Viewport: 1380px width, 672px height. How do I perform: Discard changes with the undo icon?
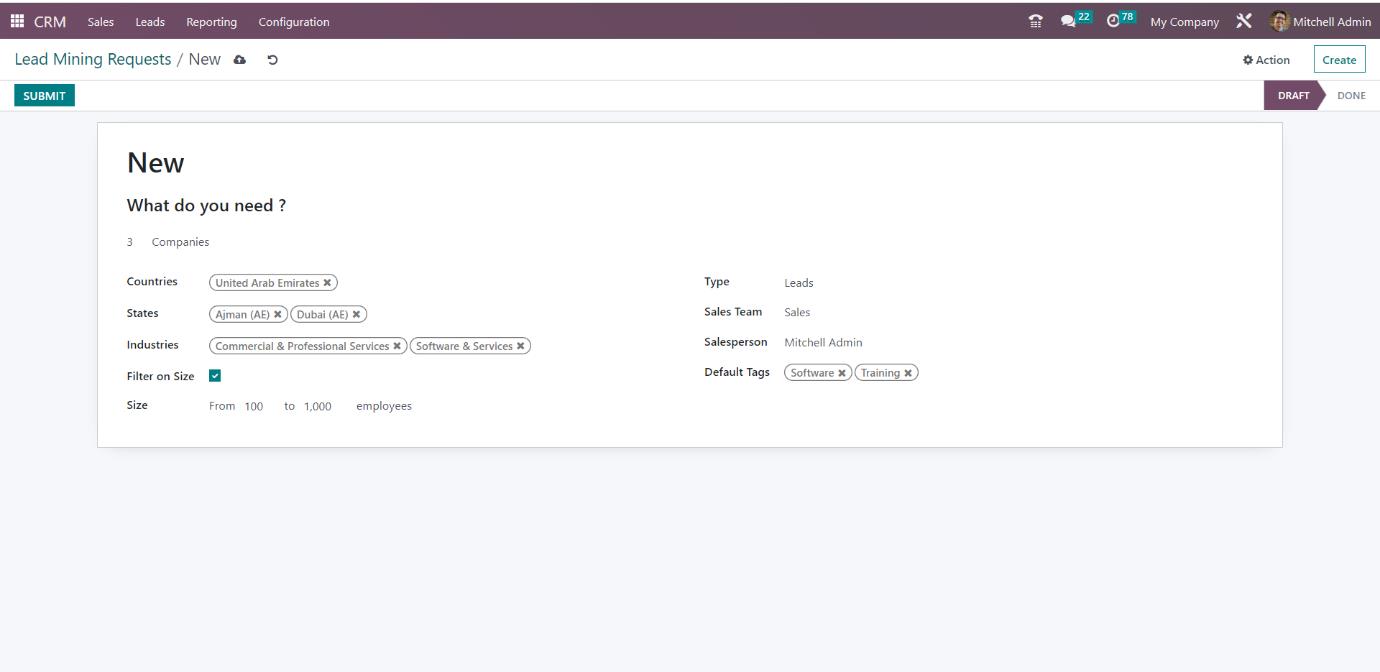click(x=272, y=60)
